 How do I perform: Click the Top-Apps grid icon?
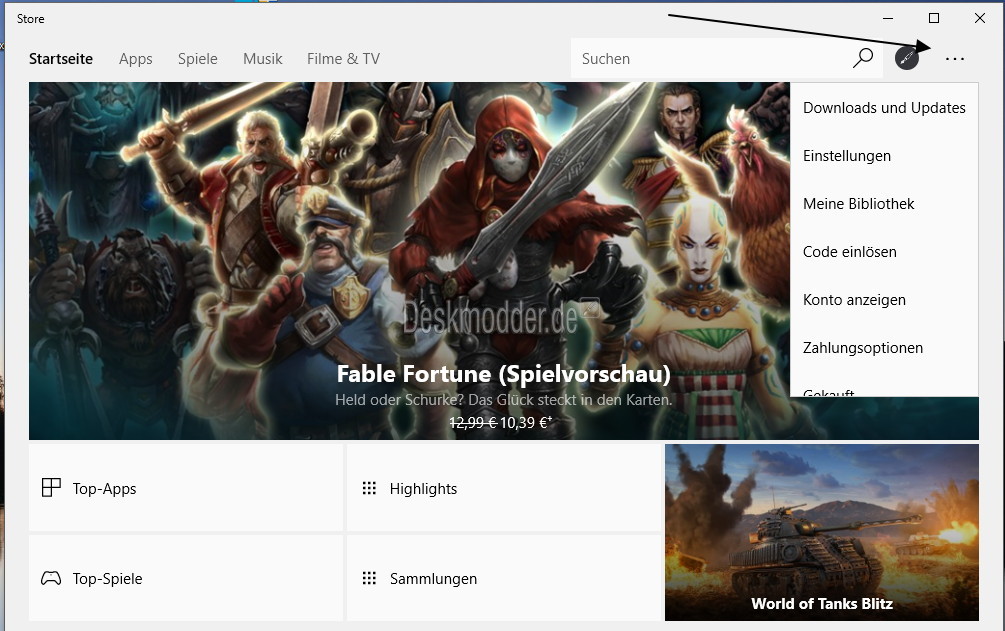51,488
